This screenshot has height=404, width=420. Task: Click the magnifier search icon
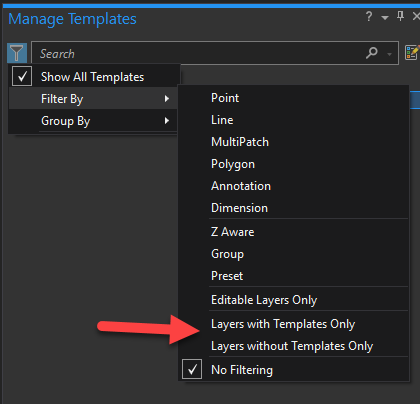point(372,53)
